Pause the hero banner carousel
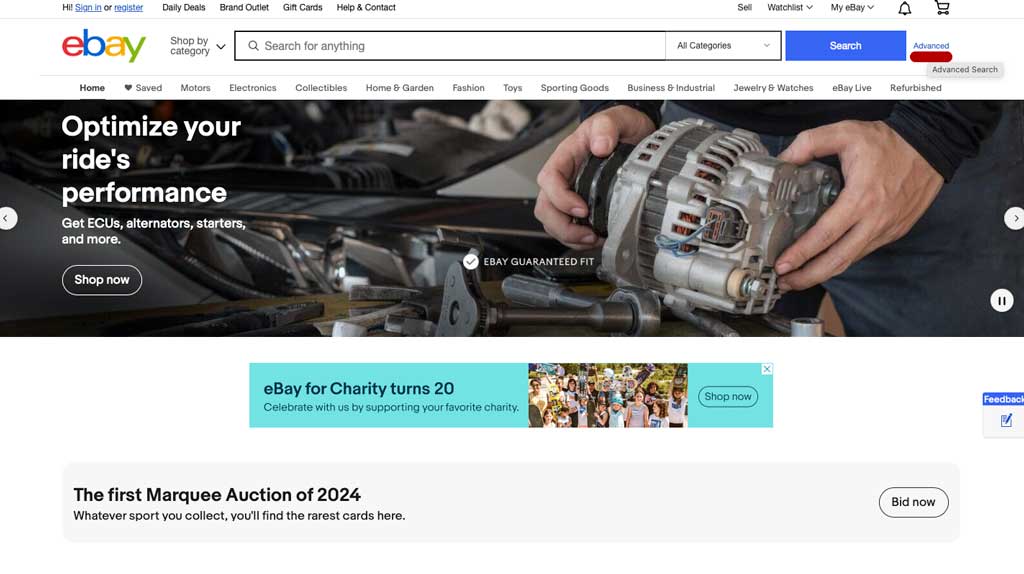Viewport: 1024px width, 574px height. (1001, 300)
